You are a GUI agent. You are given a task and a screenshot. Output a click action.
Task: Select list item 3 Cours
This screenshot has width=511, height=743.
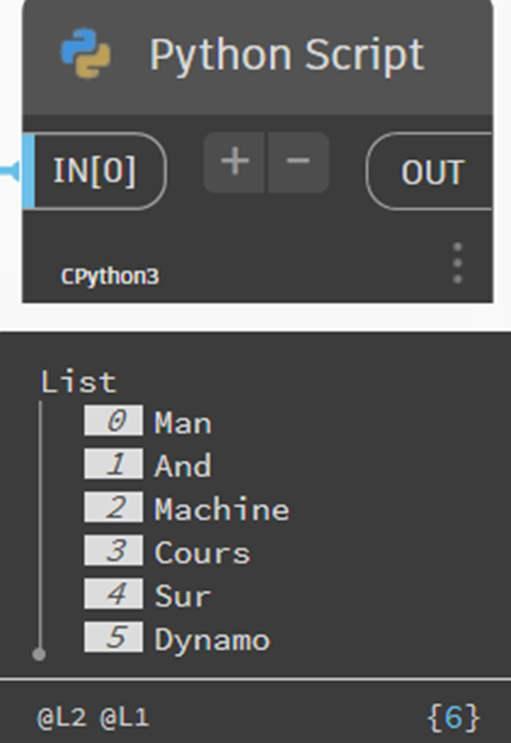(202, 553)
